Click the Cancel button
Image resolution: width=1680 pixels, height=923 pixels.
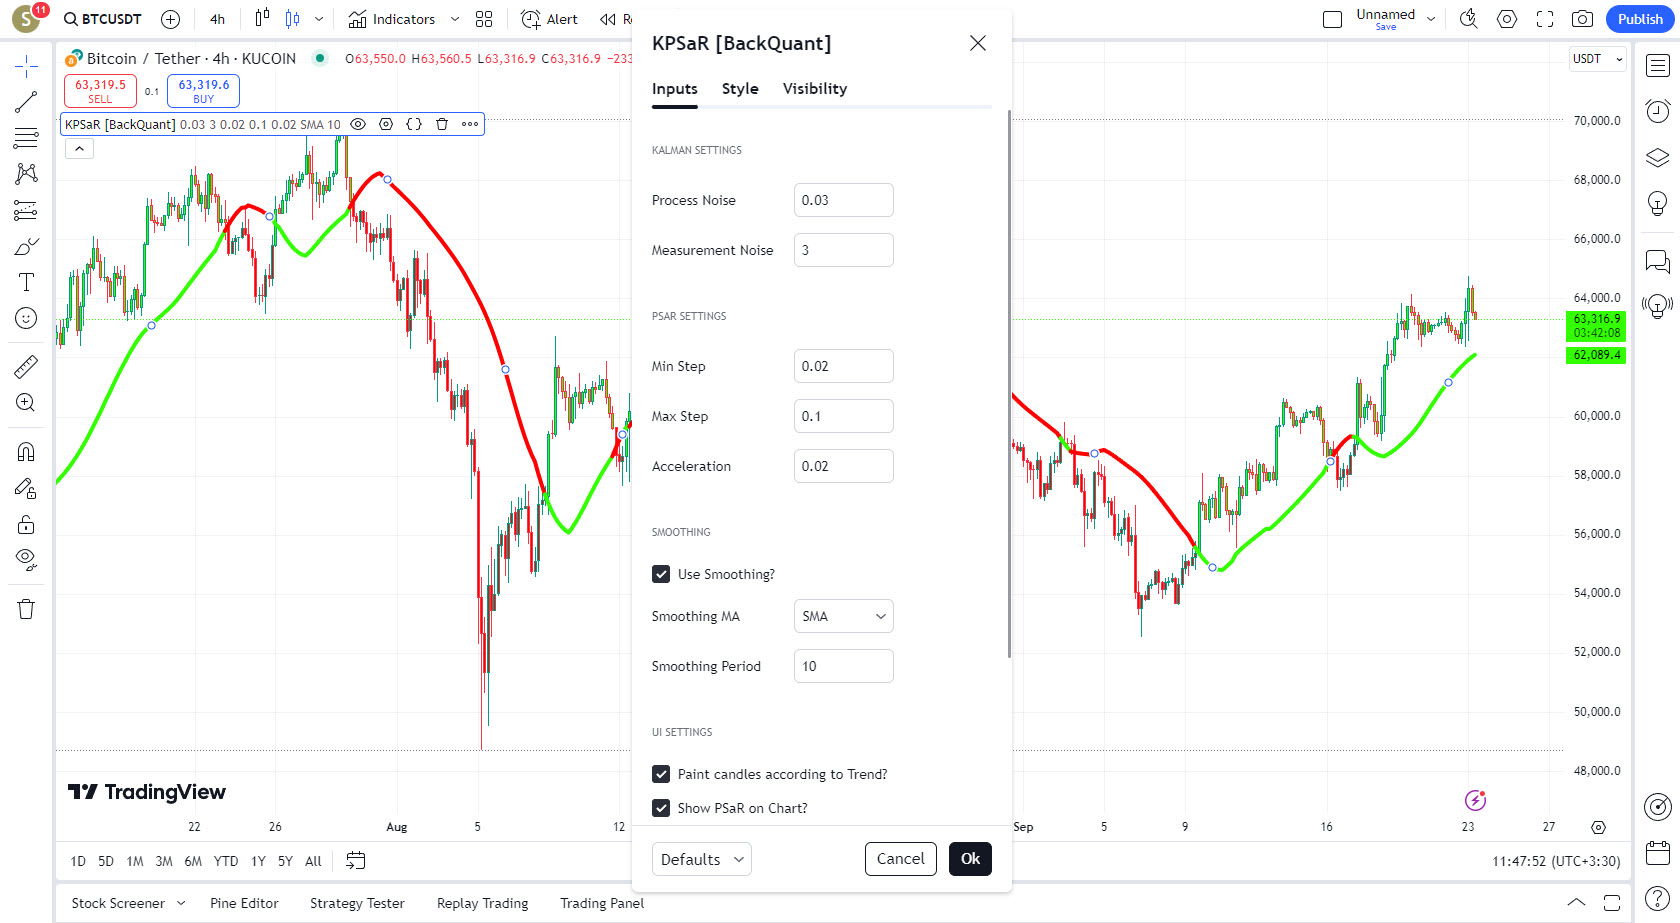901,859
